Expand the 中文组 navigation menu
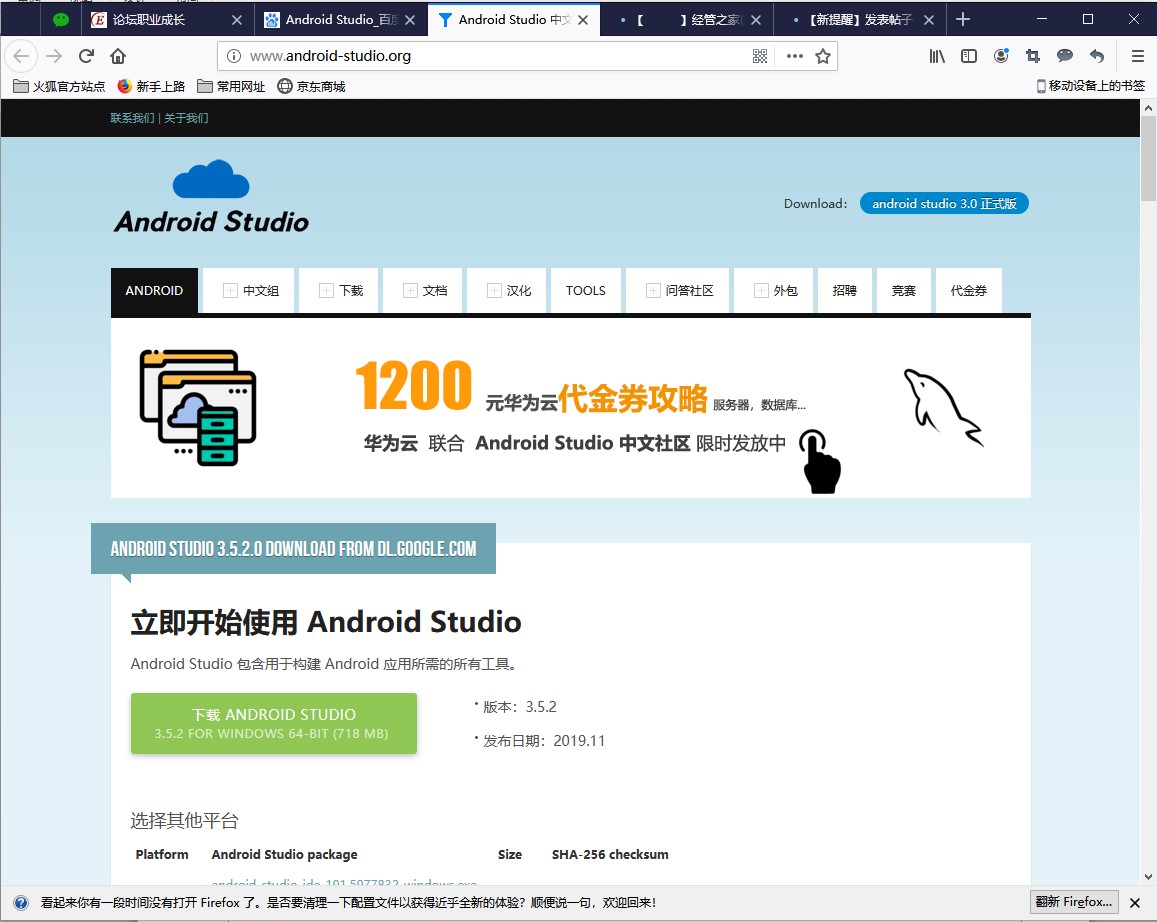 click(251, 291)
